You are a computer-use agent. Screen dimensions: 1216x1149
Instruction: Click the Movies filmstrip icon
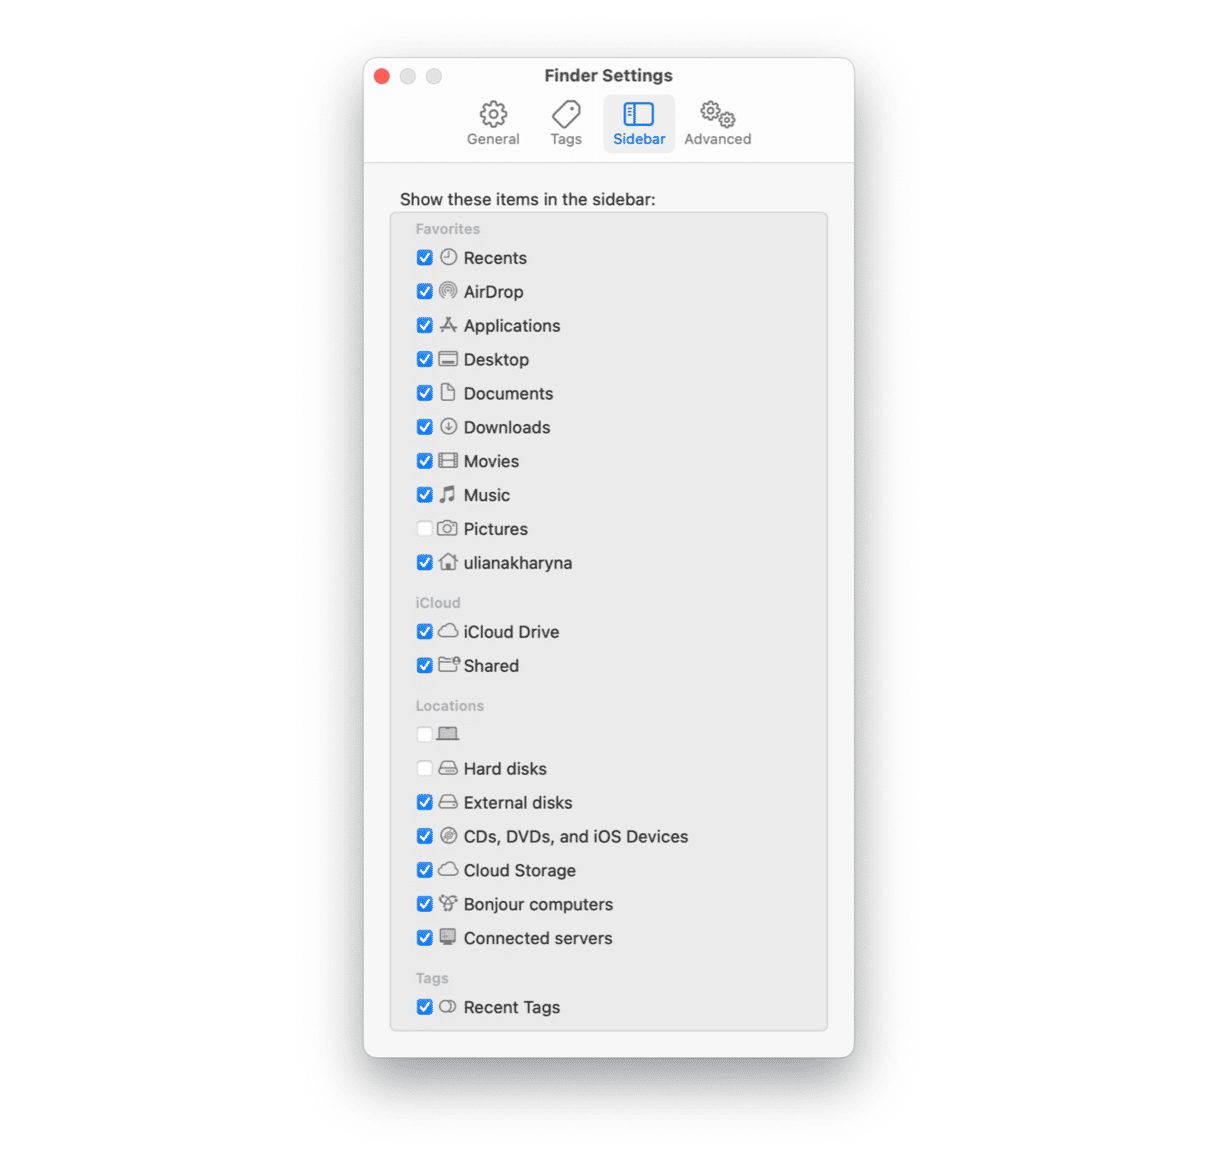tap(448, 461)
